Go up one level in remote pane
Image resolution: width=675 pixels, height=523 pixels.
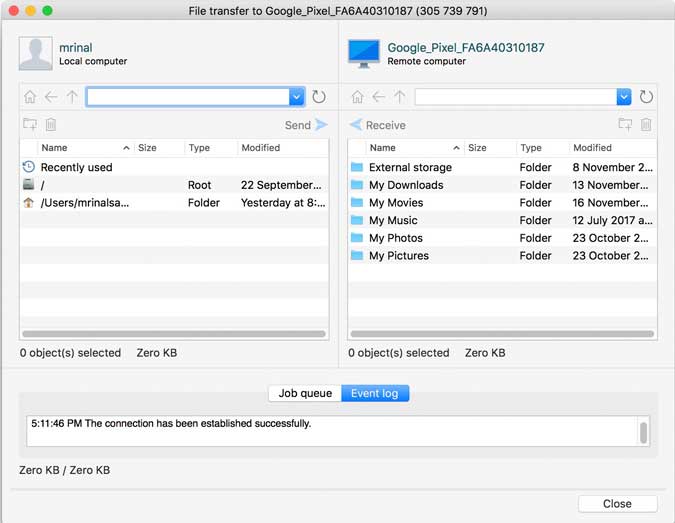click(x=399, y=97)
